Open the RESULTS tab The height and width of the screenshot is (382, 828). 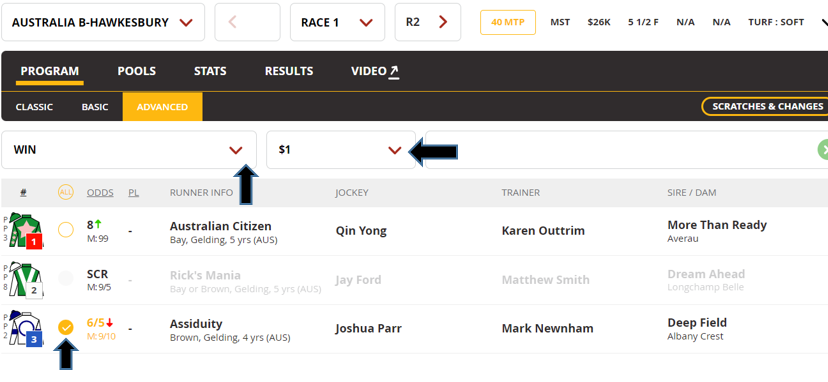click(x=289, y=71)
